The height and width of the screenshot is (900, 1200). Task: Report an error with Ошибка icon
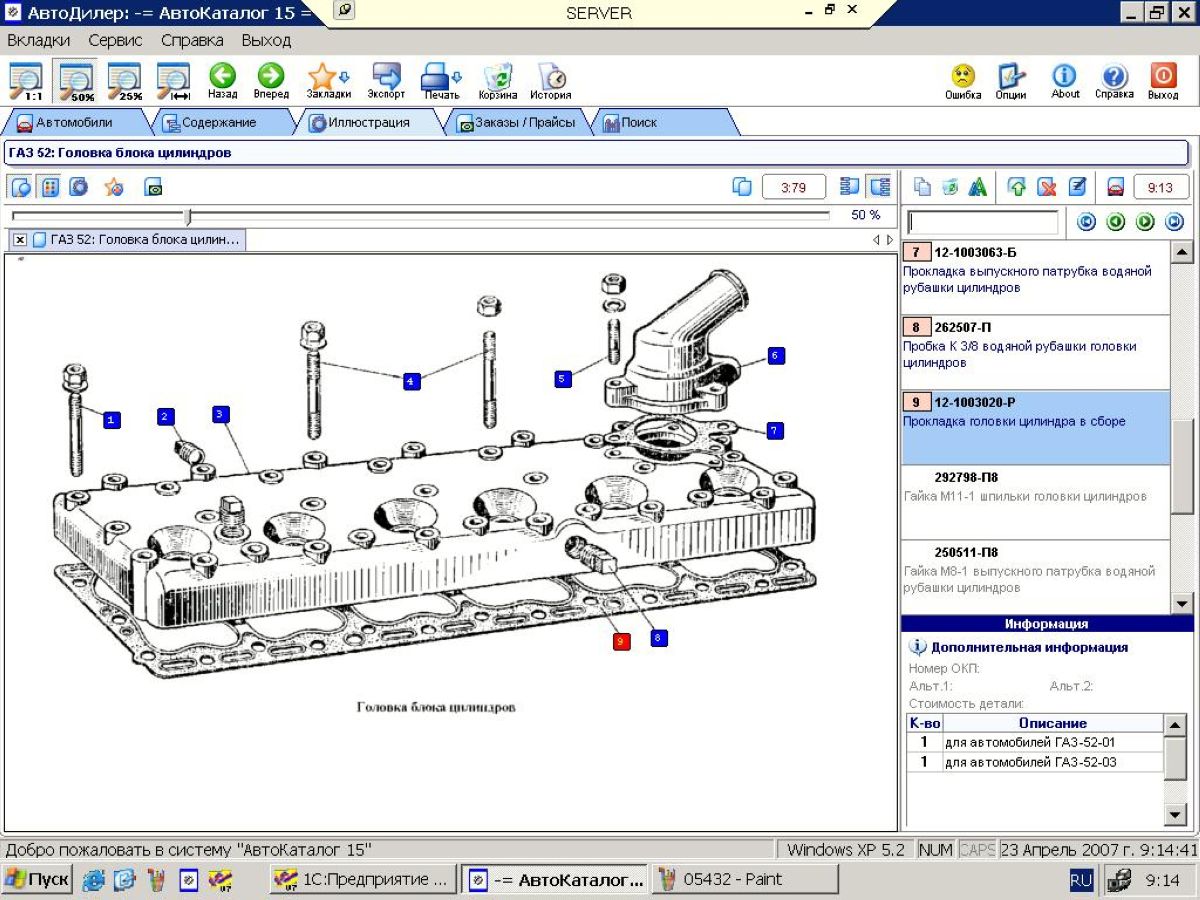tap(963, 81)
